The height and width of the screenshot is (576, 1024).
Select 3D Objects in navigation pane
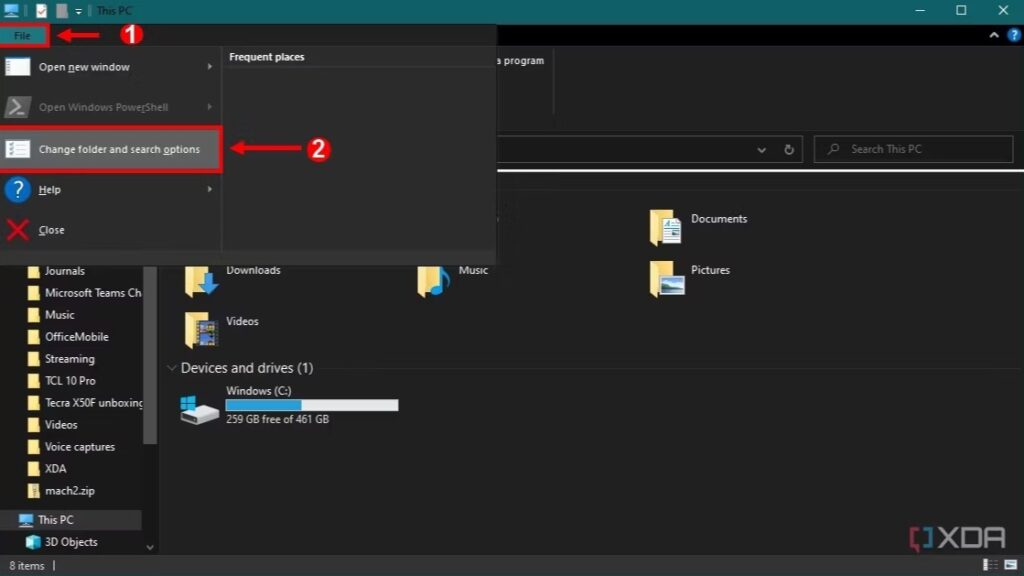coord(71,542)
